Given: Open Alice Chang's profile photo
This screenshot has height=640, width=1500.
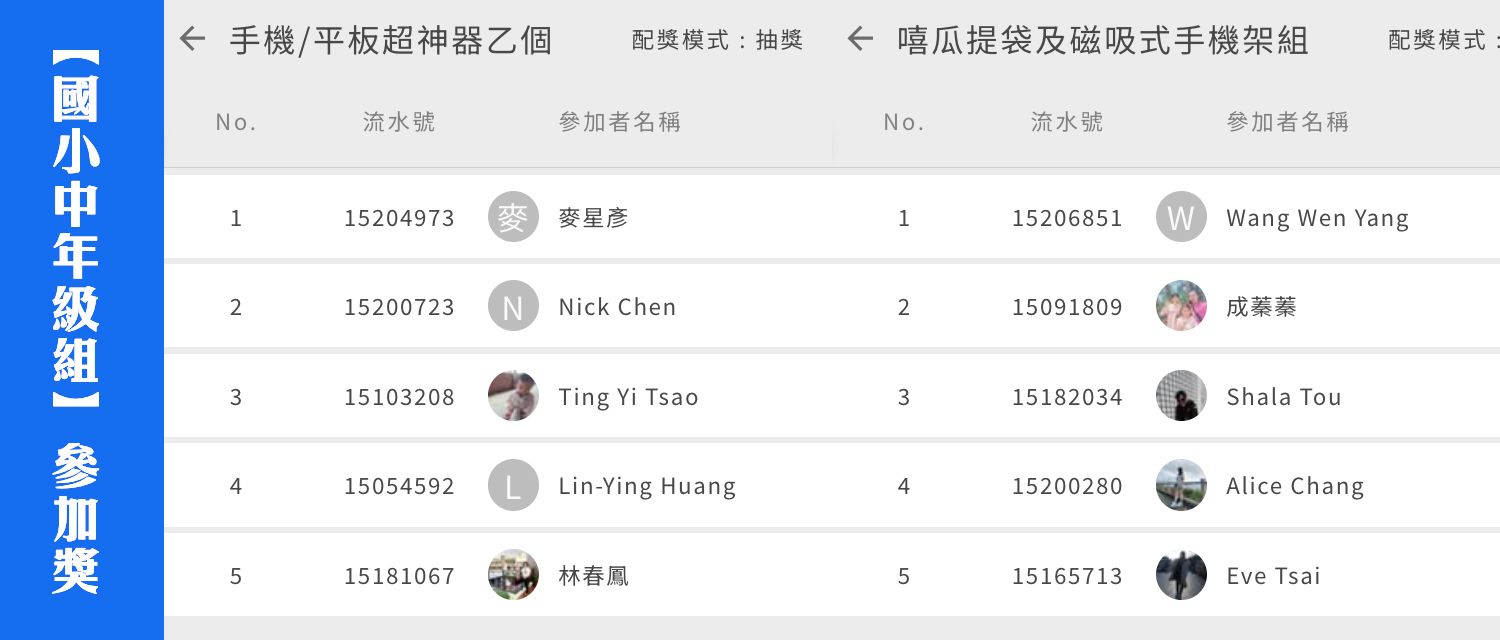Looking at the screenshot, I should (x=1181, y=486).
